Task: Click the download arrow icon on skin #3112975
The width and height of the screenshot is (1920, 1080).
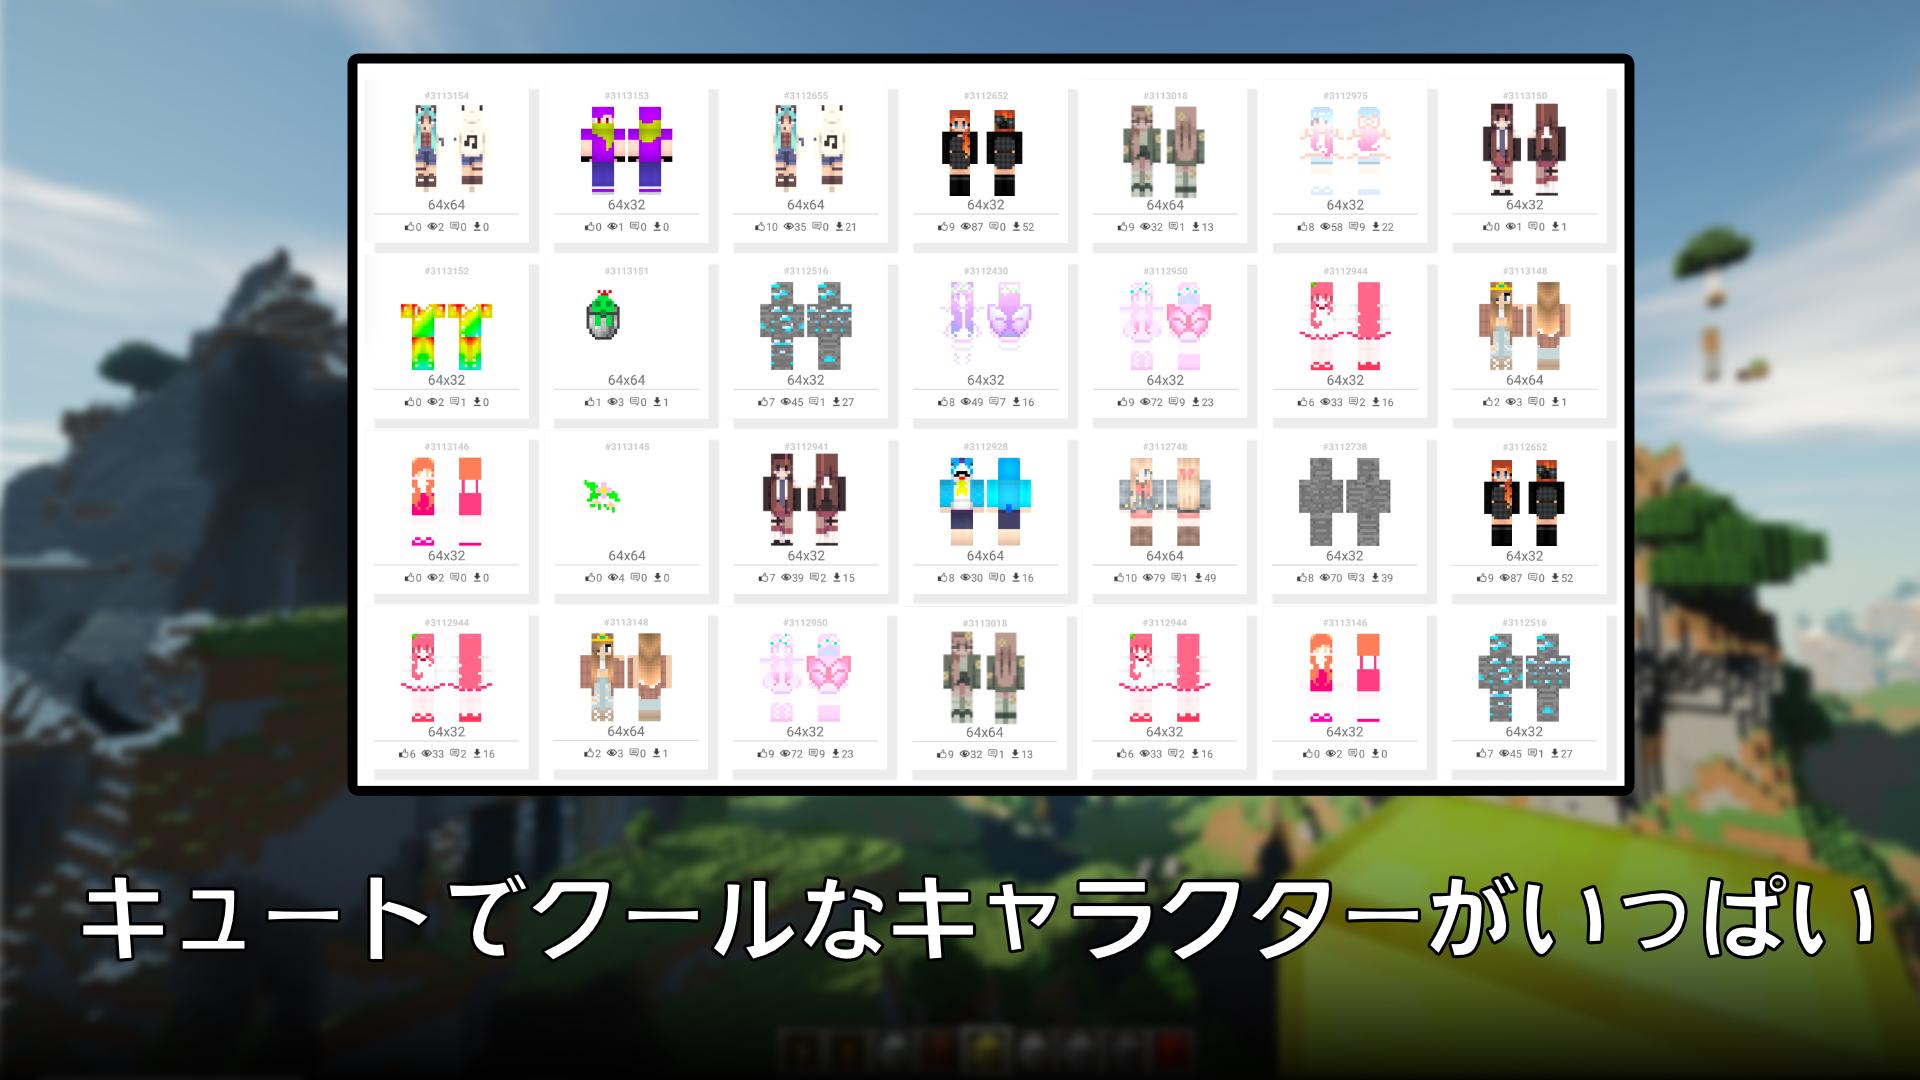Action: pos(1376,227)
